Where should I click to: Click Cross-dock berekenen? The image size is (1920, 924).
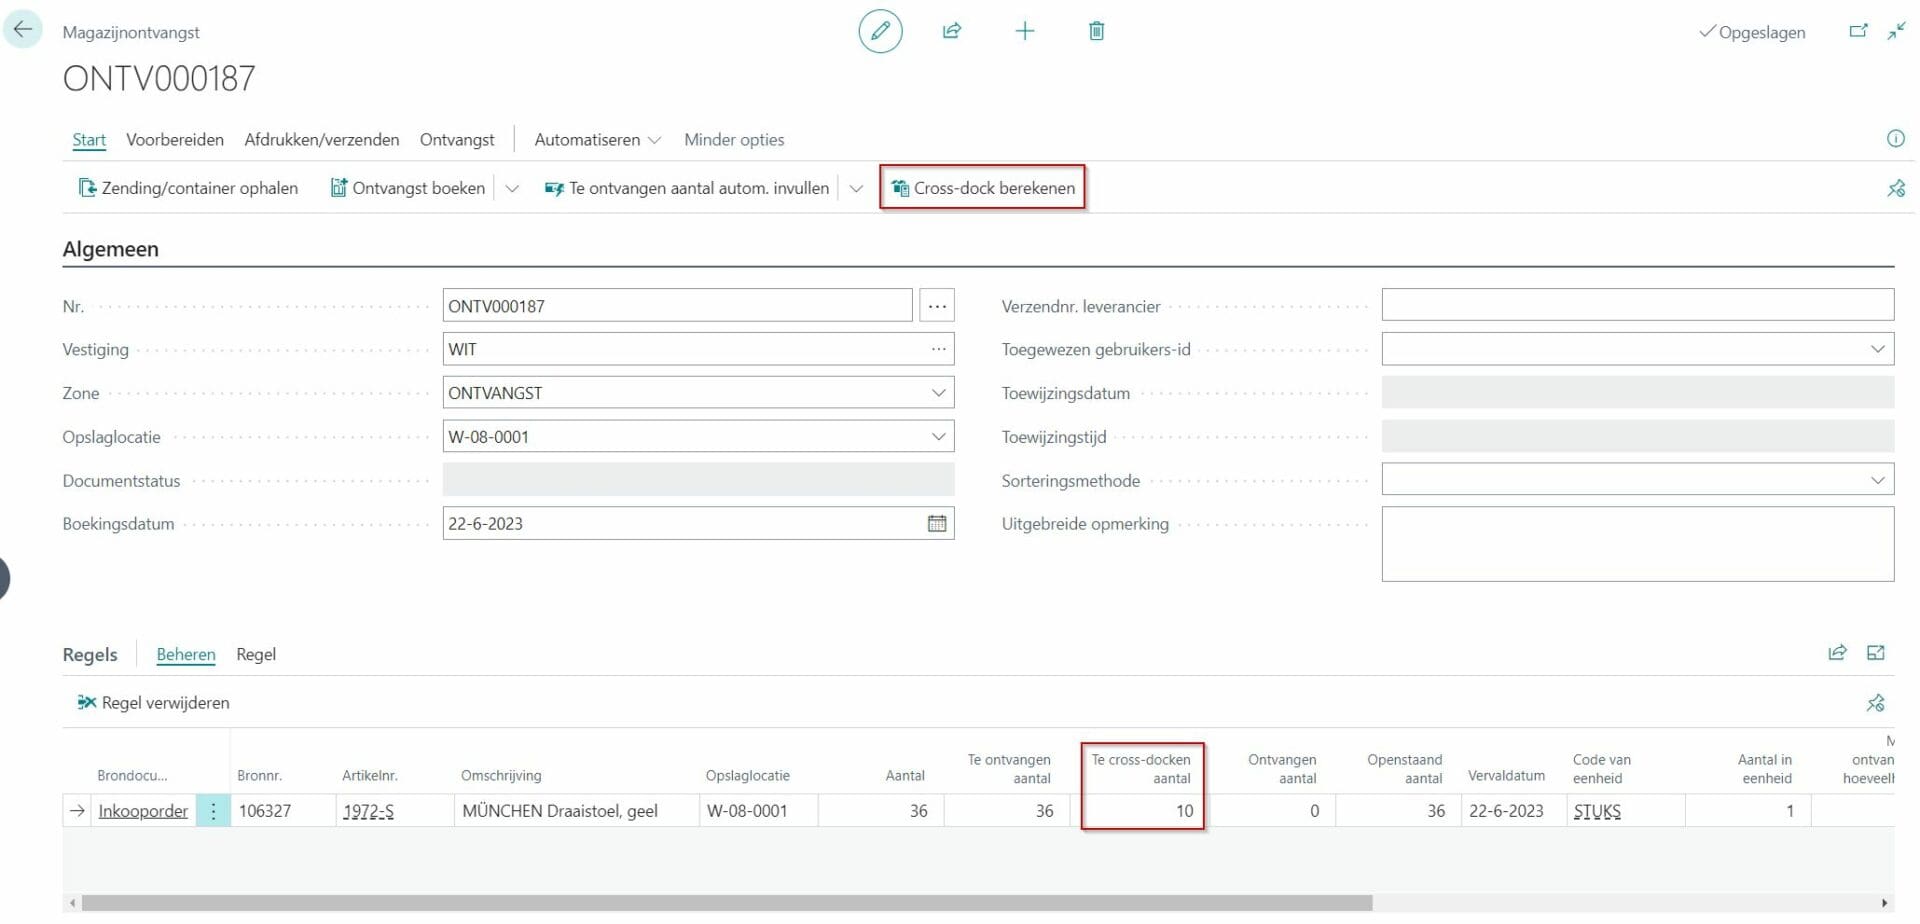(983, 188)
